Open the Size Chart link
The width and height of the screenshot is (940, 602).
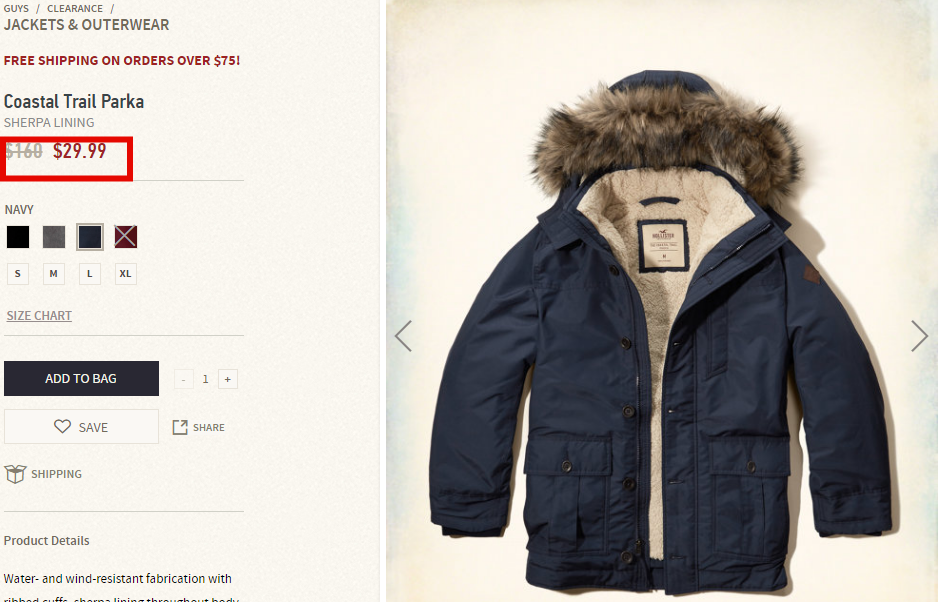pyautogui.click(x=39, y=315)
